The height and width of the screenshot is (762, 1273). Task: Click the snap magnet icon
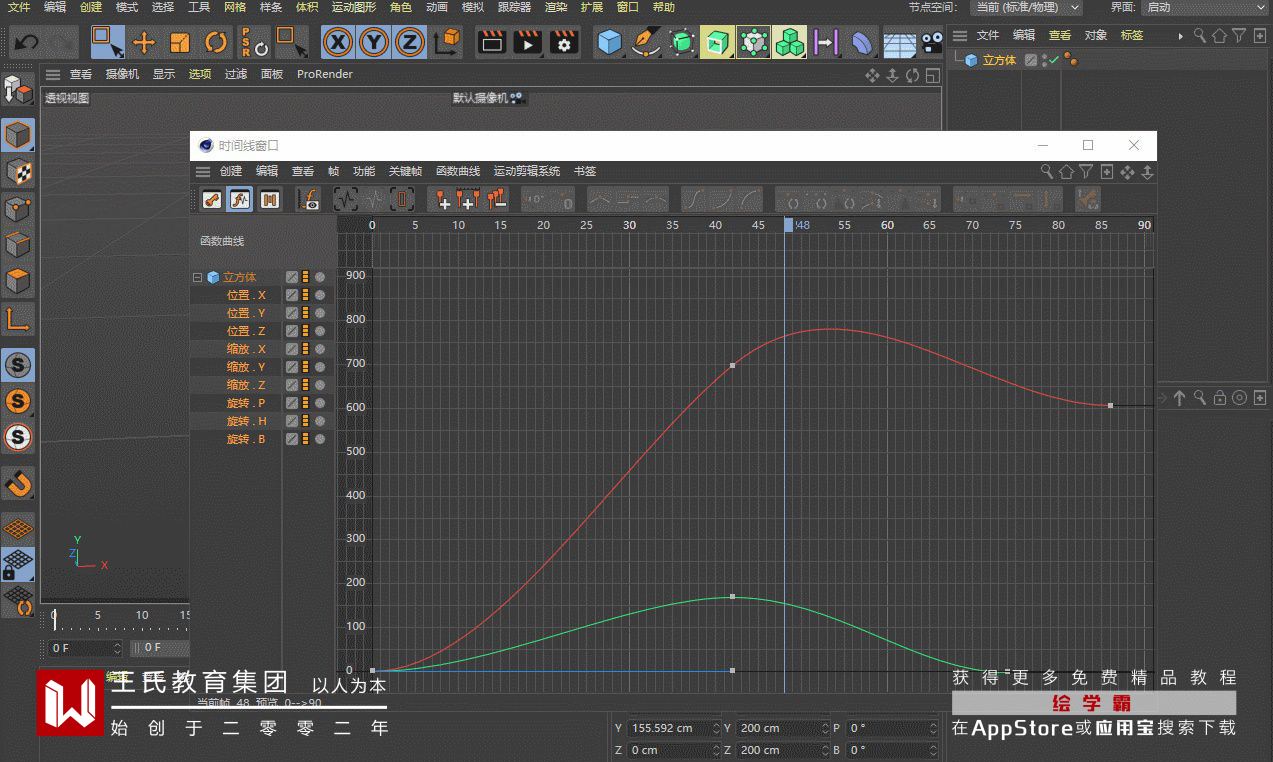[x=18, y=484]
